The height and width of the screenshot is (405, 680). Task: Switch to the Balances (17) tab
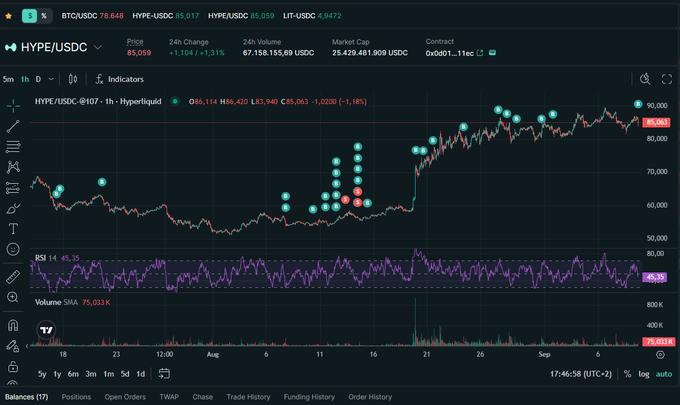pyautogui.click(x=26, y=397)
